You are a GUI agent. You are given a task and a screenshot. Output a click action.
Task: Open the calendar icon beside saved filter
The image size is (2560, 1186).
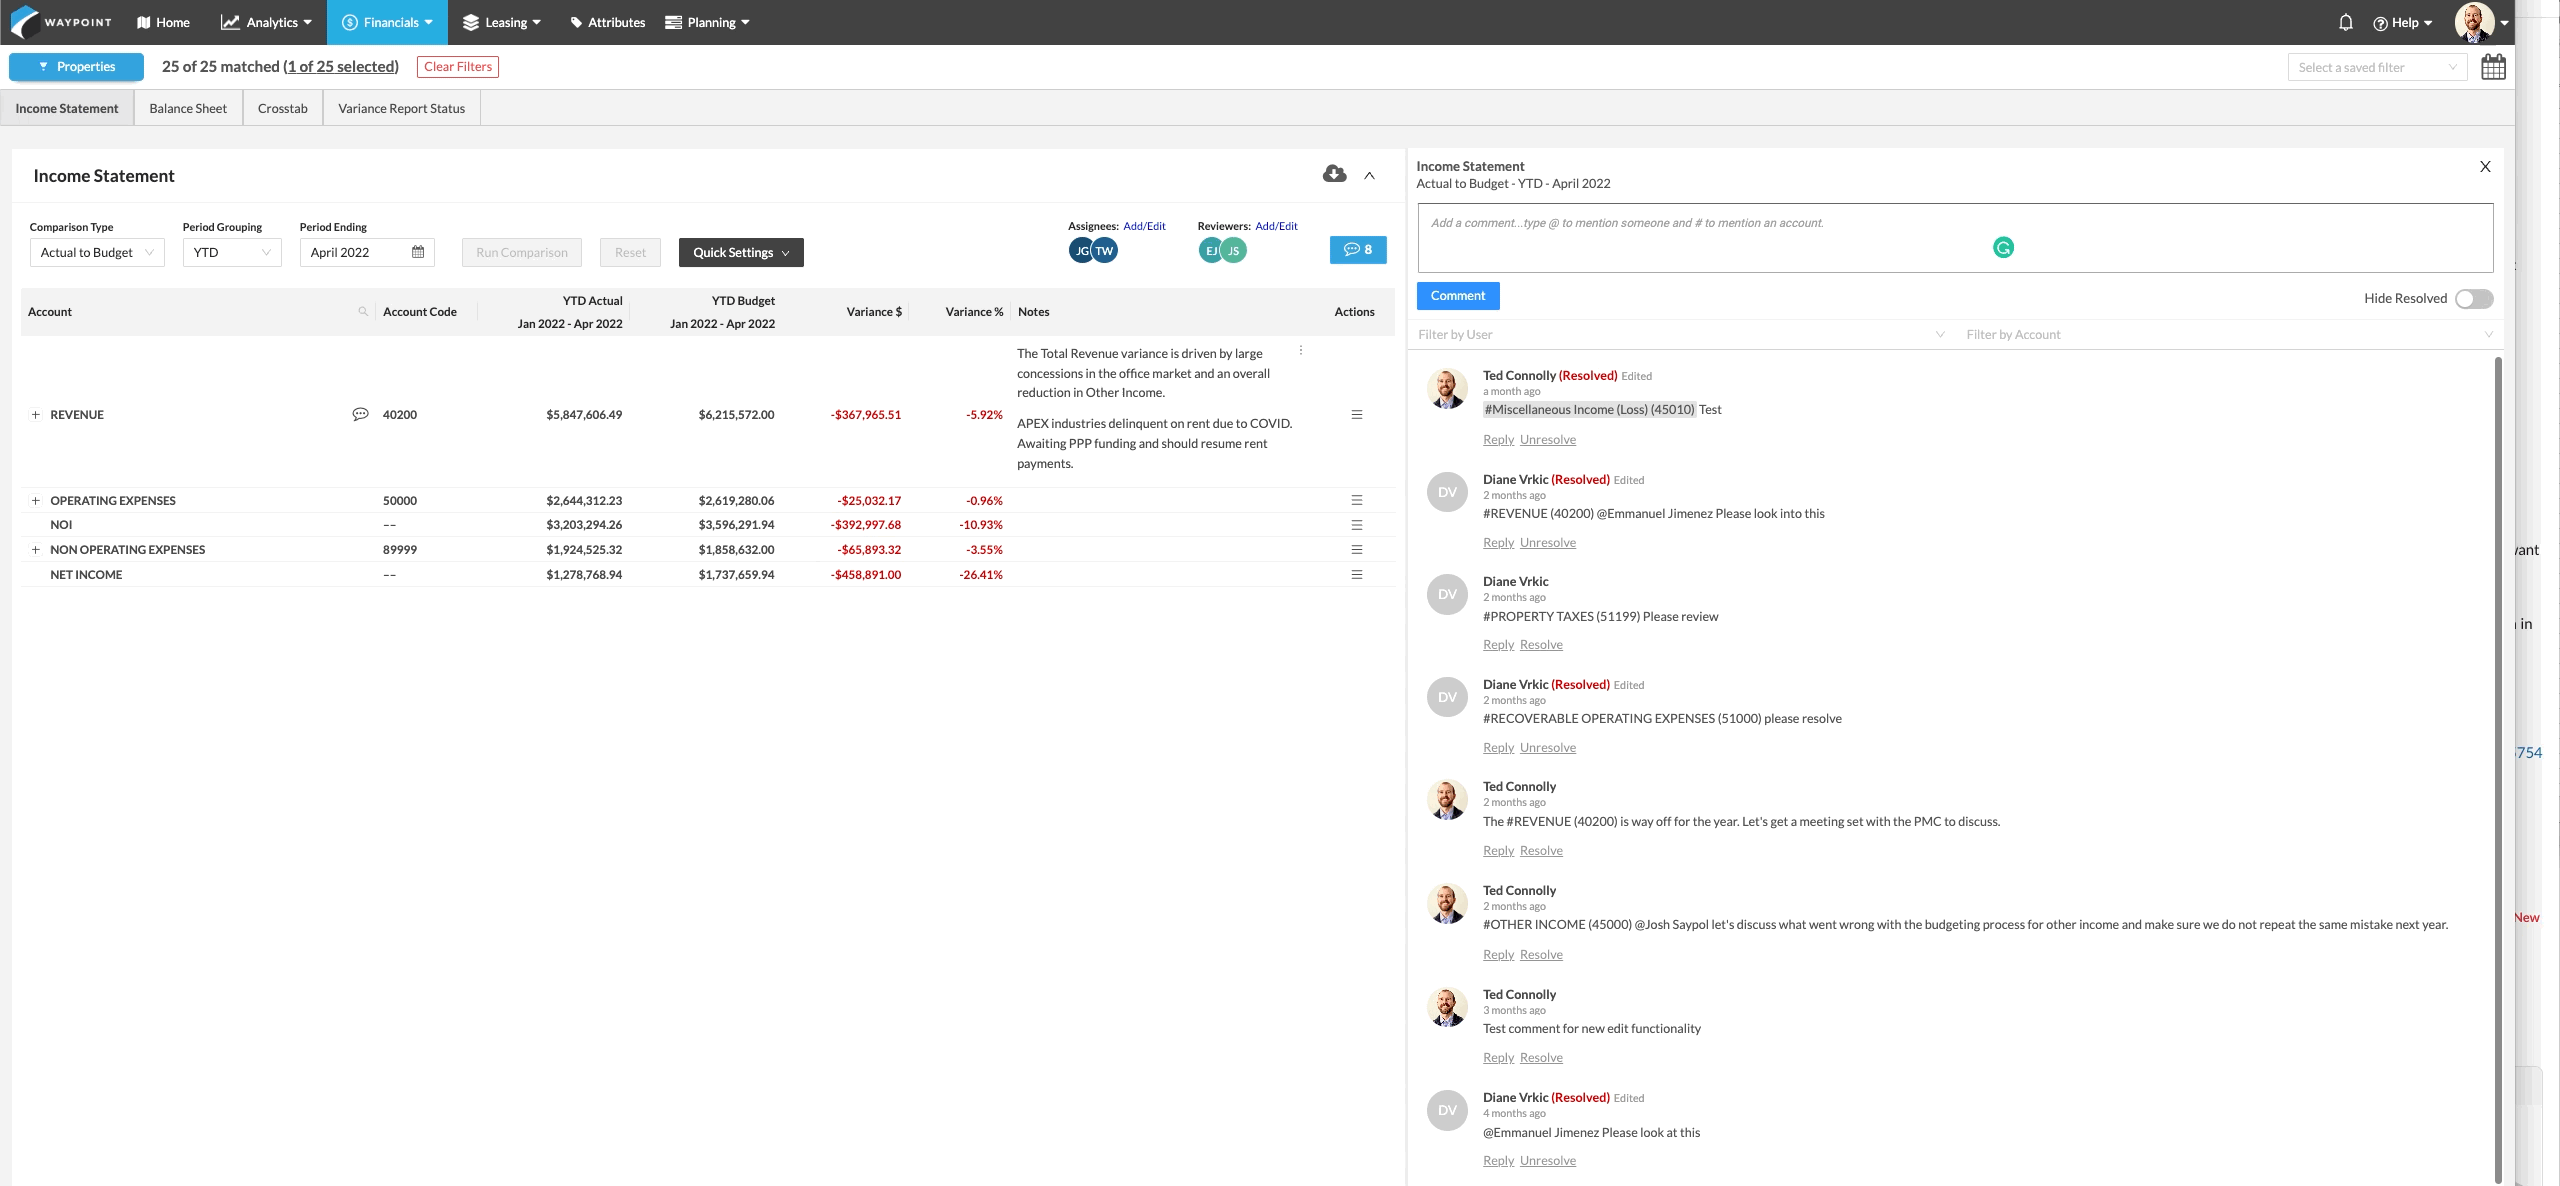pos(2493,67)
